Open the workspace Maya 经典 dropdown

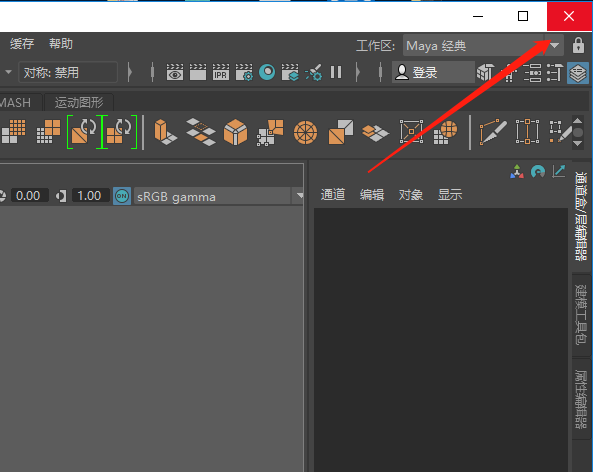click(x=483, y=45)
